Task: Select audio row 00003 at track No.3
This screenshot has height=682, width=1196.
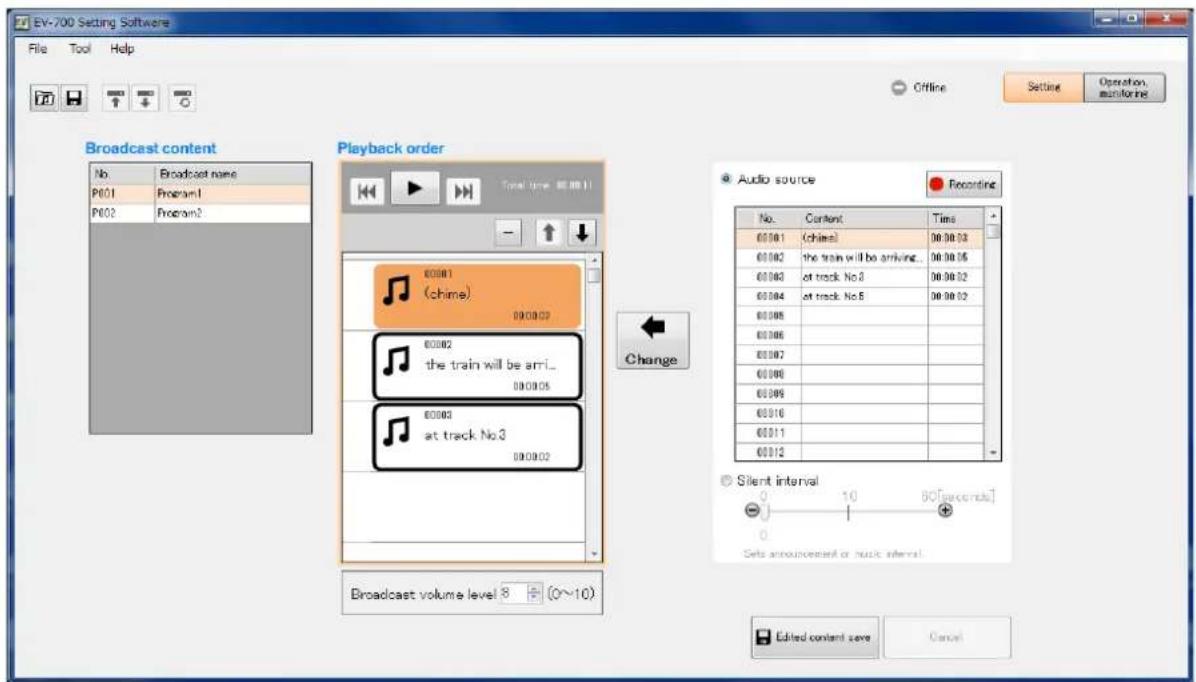Action: [860, 277]
